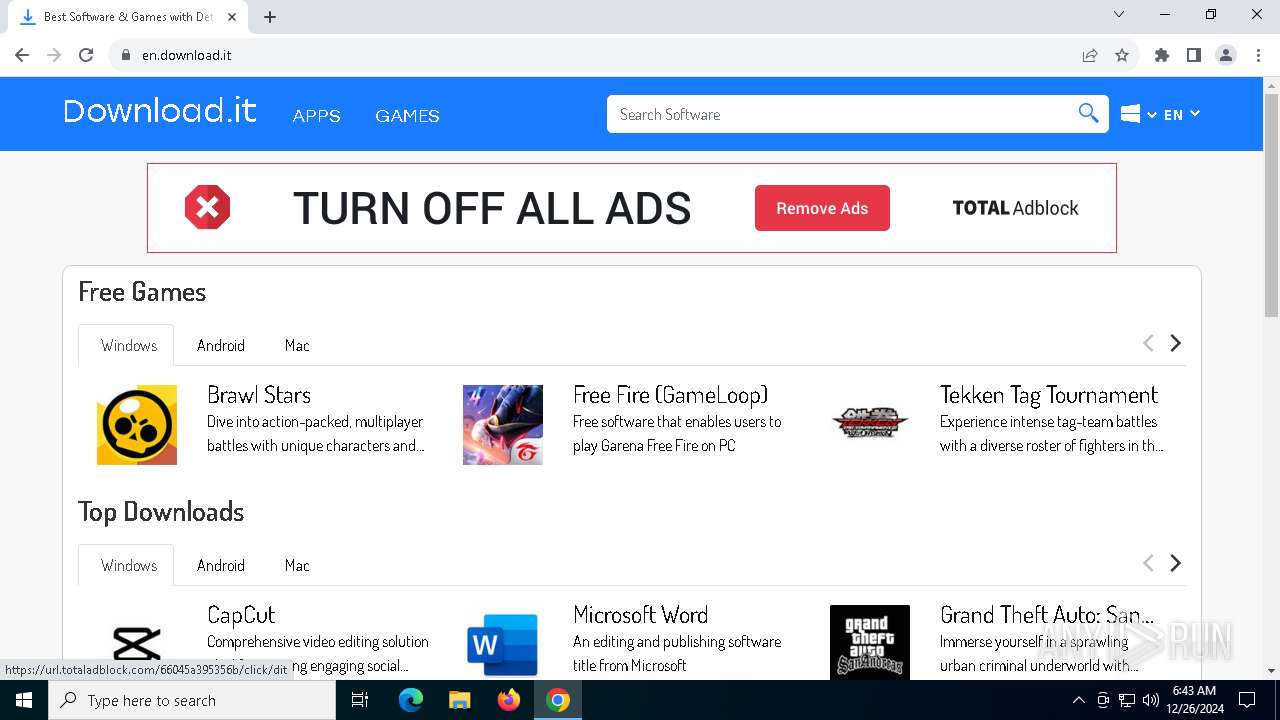The width and height of the screenshot is (1280, 720).
Task: Click the share page icon in address bar
Action: click(x=1090, y=55)
